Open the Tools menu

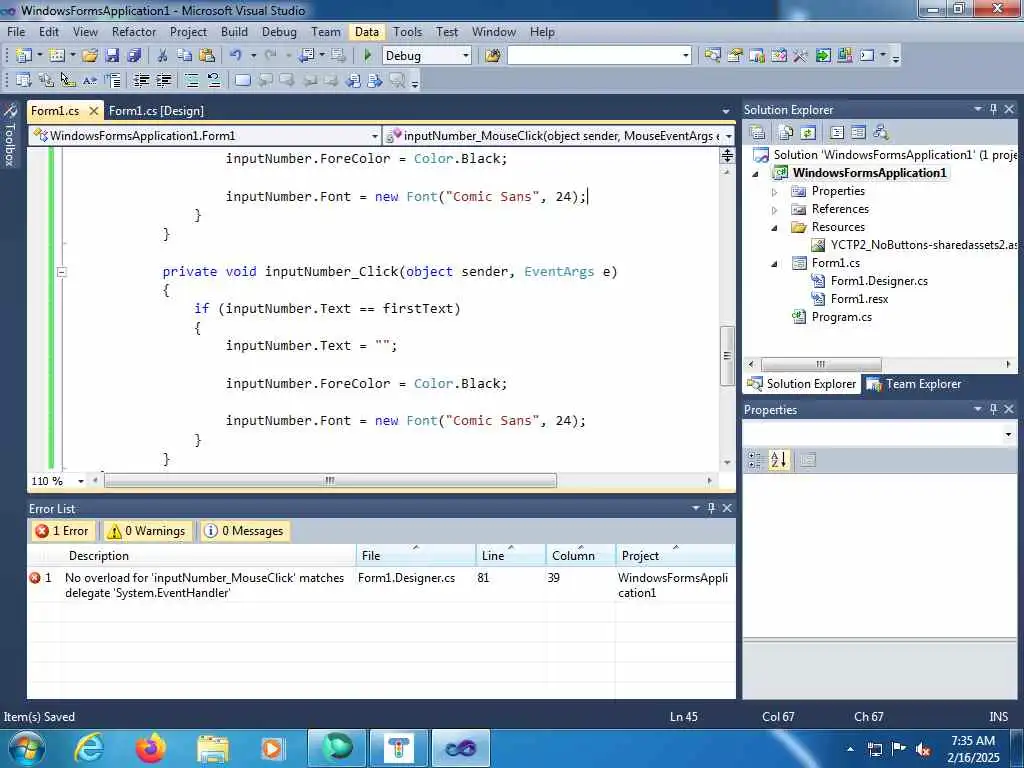click(x=408, y=32)
